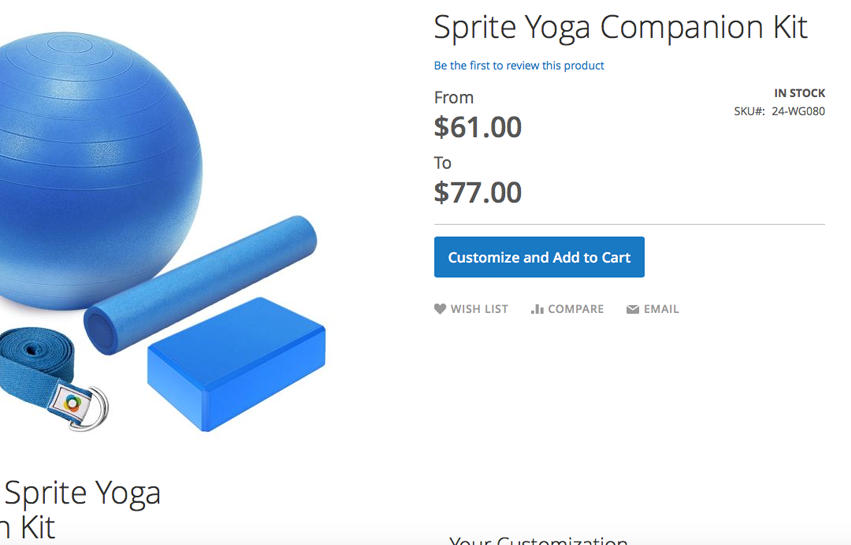Click the envelope Email icon
Screen dimensions: 851x545
coord(633,310)
